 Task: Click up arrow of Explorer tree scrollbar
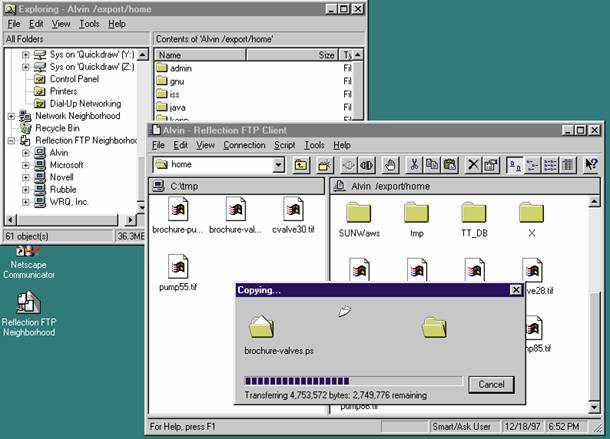point(143,54)
